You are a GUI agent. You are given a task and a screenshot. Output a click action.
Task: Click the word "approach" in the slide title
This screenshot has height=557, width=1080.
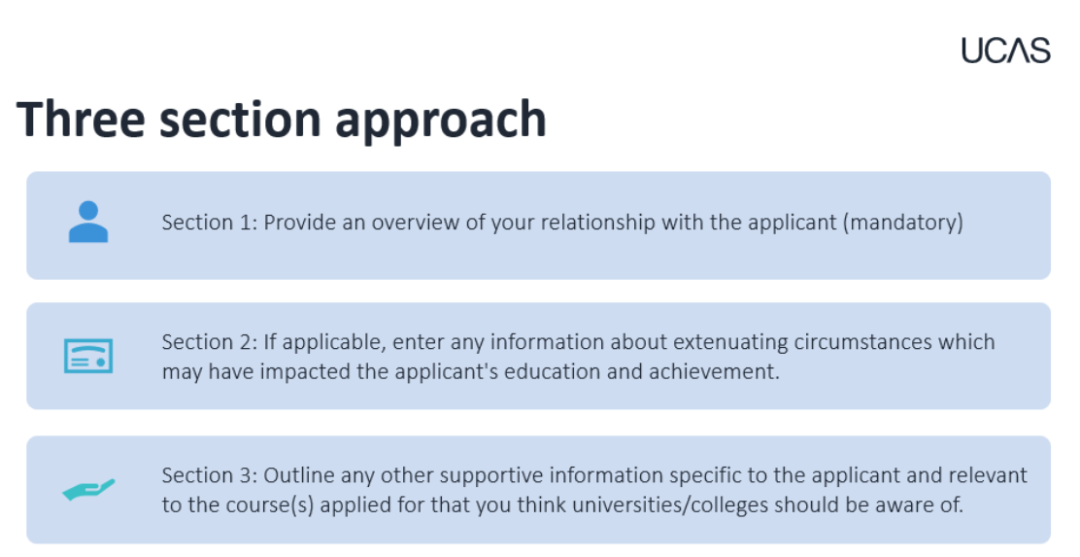click(x=440, y=121)
